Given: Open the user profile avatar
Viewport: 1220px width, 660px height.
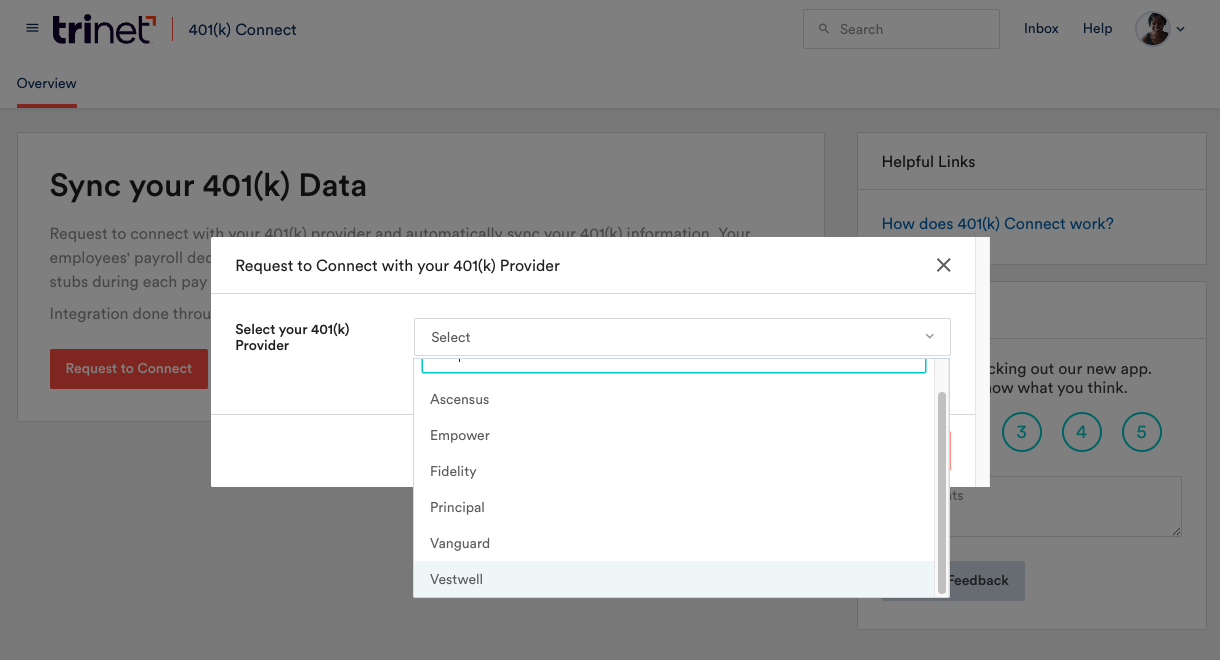Looking at the screenshot, I should pyautogui.click(x=1152, y=28).
